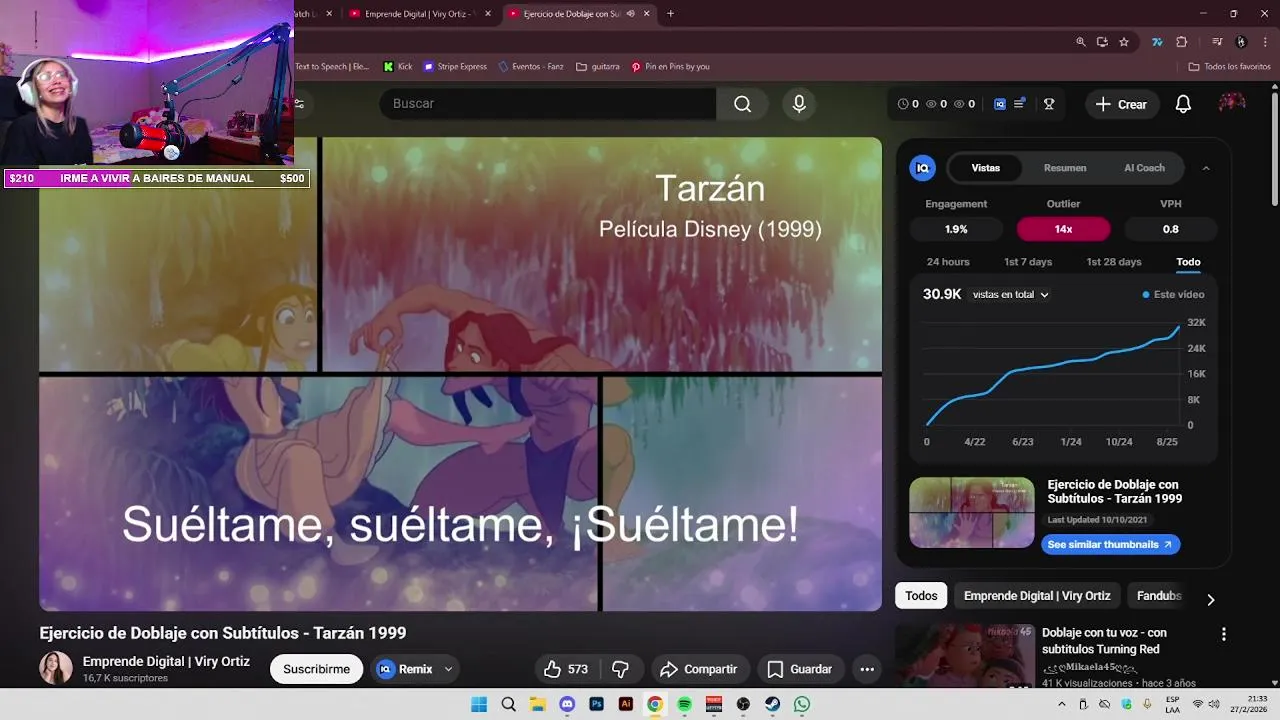This screenshot has width=1280, height=720.
Task: Click the vidIQ blue logo in header toolbar
Action: 999,104
